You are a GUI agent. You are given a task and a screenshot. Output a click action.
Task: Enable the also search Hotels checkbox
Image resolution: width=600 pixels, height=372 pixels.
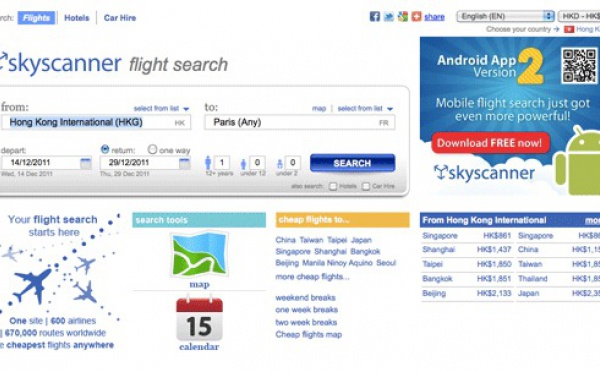coord(333,186)
